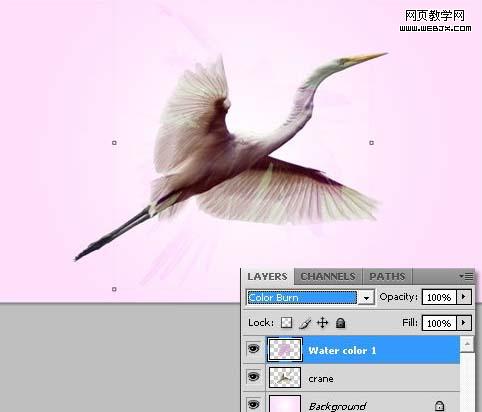The width and height of the screenshot is (482, 412).
Task: Click the Background layer lock icon
Action: 439,406
